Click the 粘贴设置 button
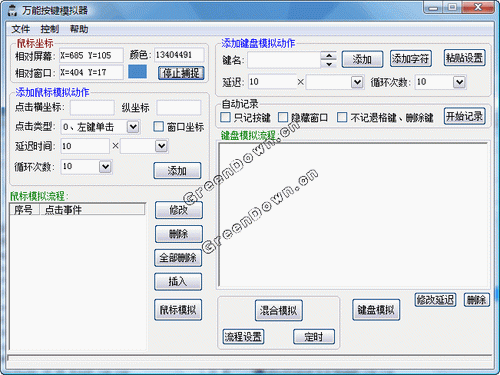 tap(464, 58)
